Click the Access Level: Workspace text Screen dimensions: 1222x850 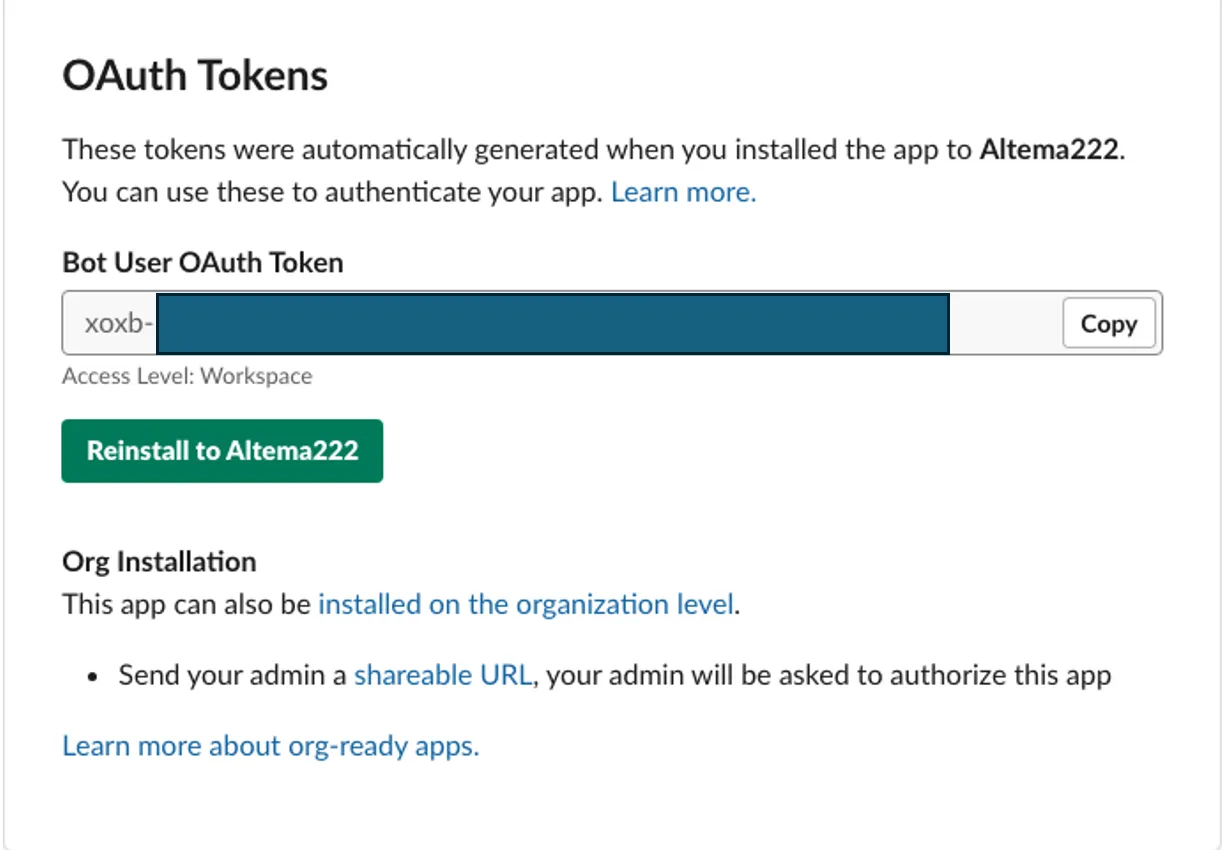click(x=187, y=376)
